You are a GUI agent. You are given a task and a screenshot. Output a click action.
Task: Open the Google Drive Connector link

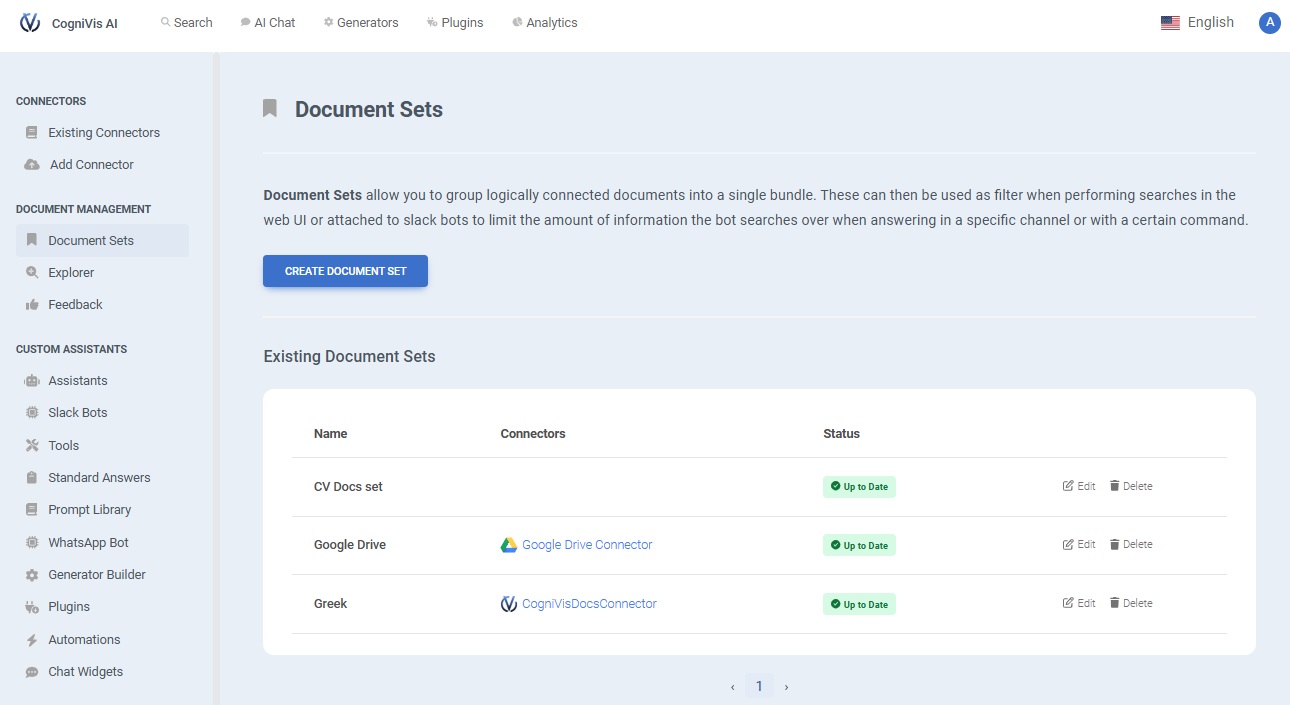tap(587, 545)
